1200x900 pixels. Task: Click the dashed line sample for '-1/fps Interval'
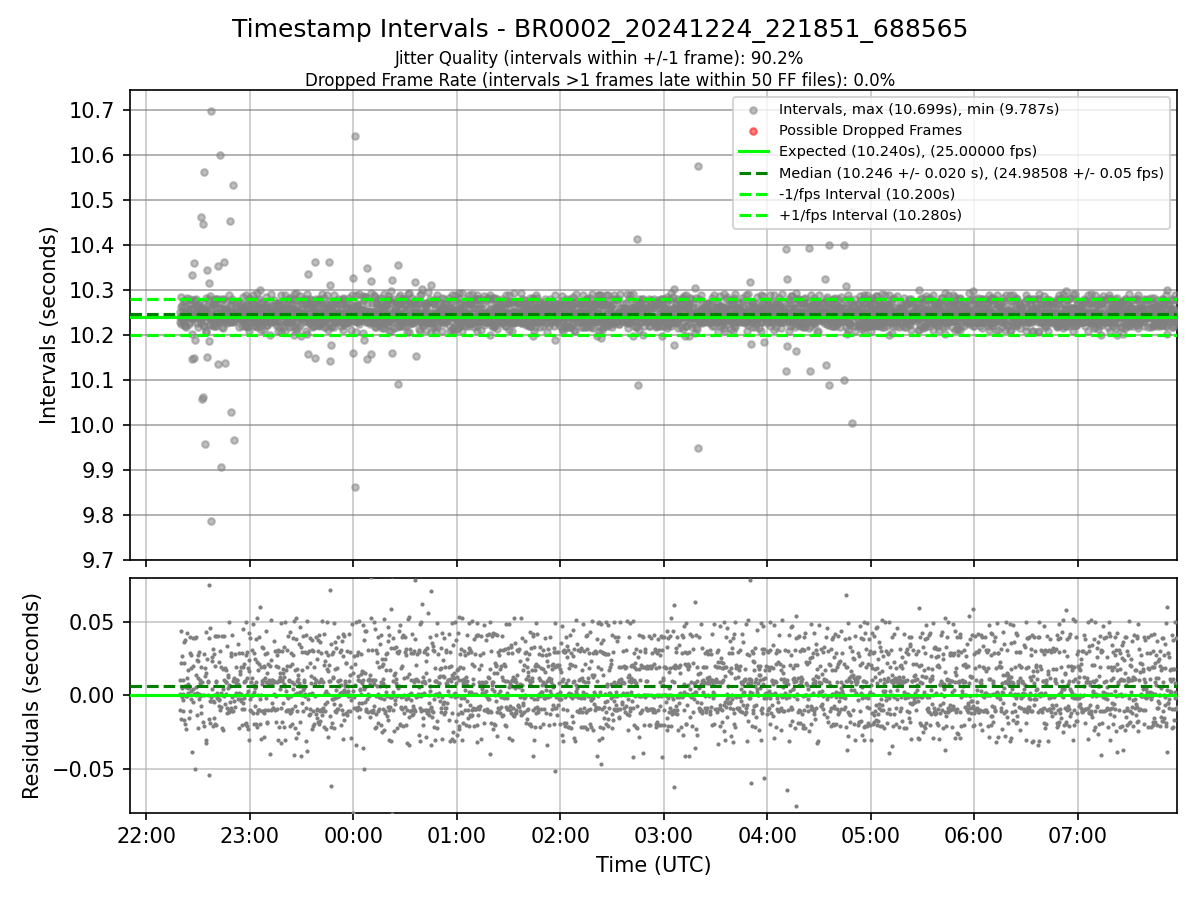[x=753, y=194]
